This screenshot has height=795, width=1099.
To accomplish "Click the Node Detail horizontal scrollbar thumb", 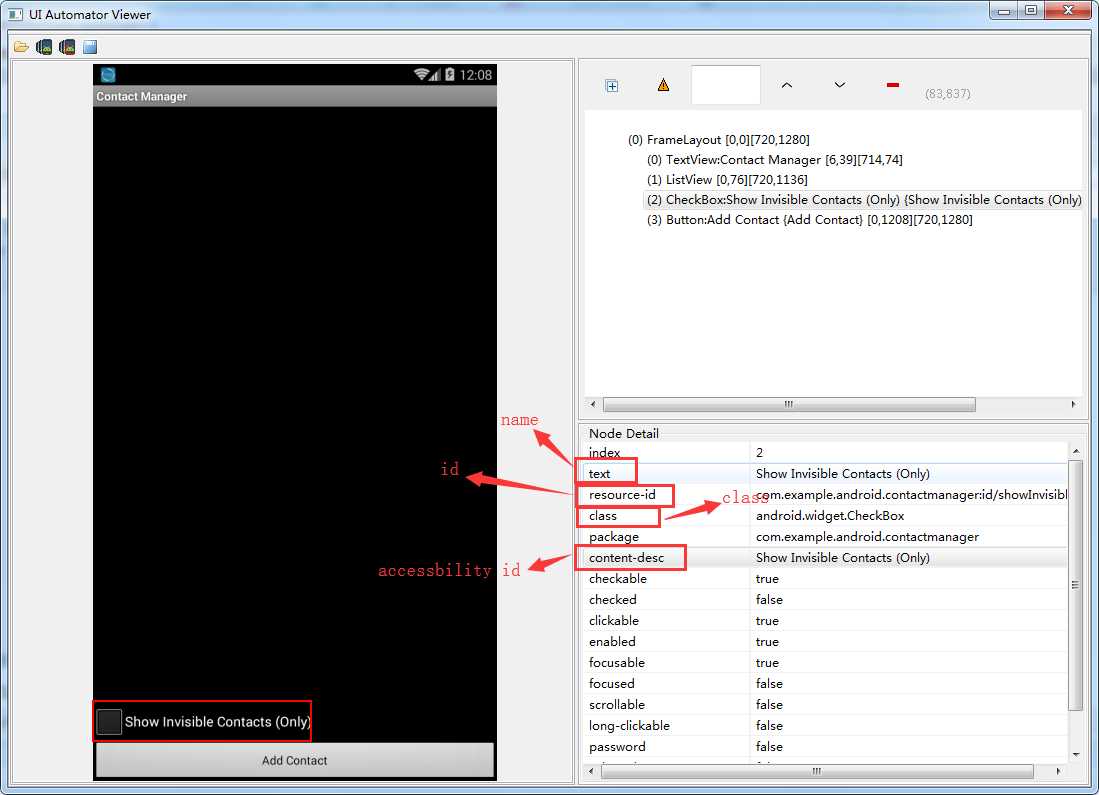I will (817, 771).
